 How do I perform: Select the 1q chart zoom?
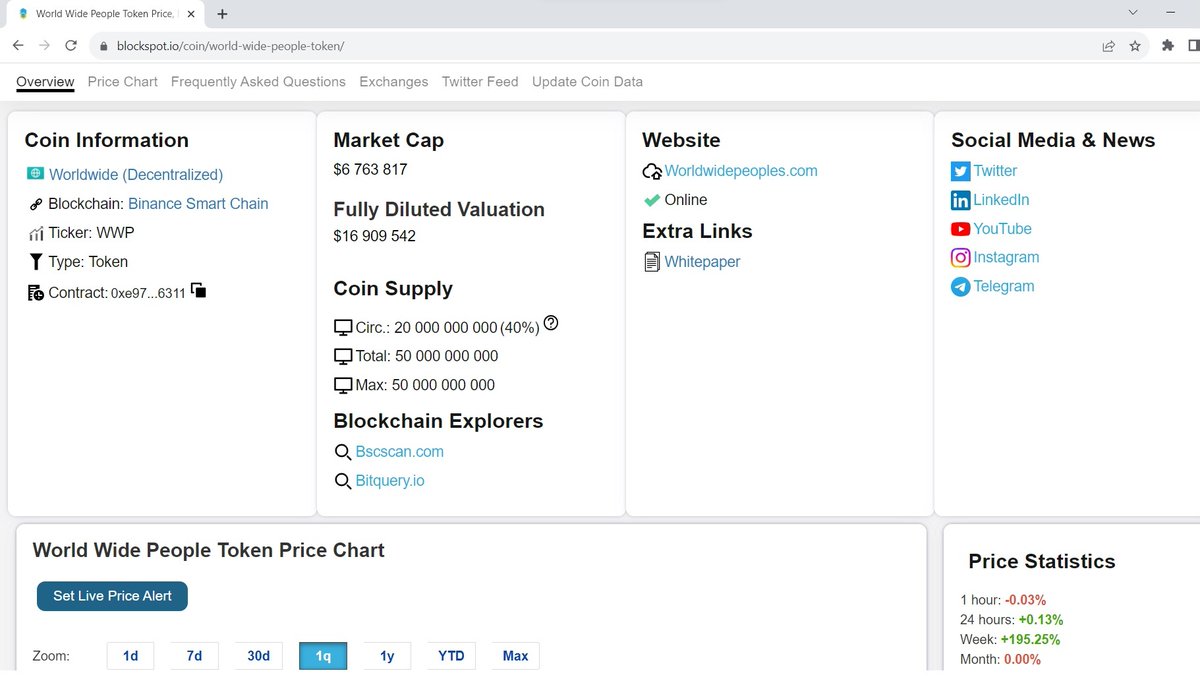point(323,656)
